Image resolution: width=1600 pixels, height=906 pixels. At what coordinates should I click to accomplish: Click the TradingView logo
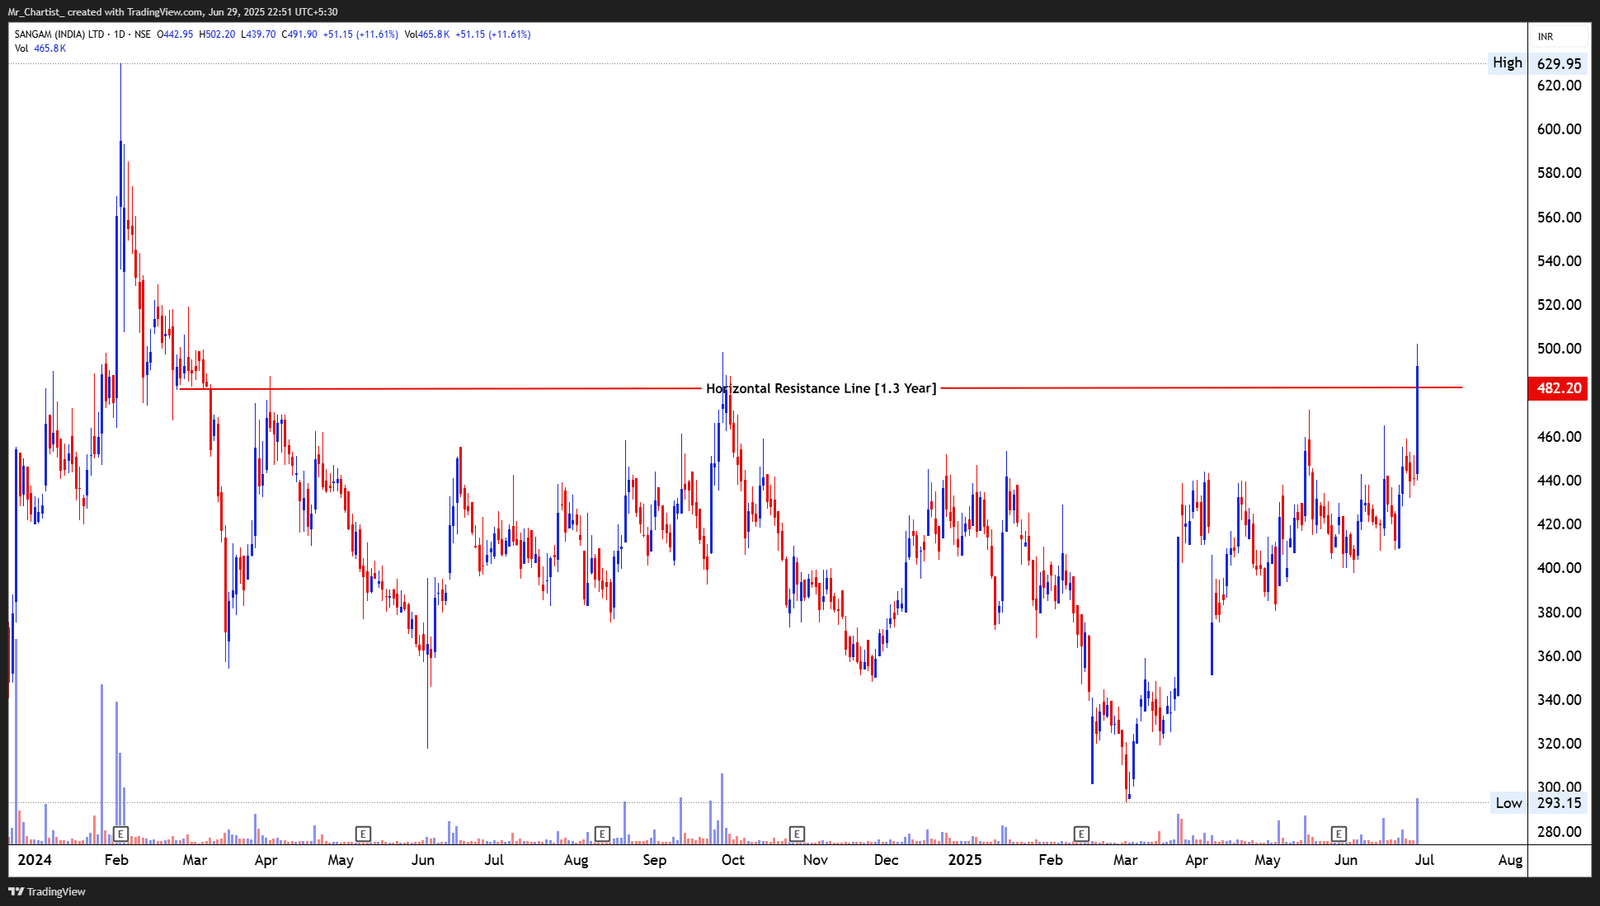(47, 891)
